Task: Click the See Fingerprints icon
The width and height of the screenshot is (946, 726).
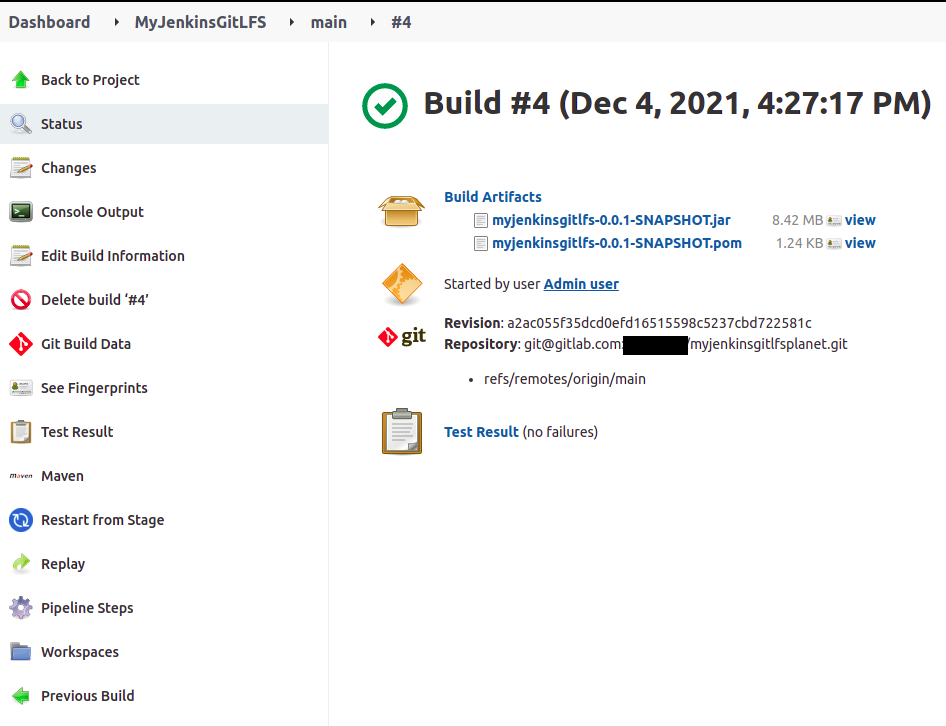Action: (20, 387)
